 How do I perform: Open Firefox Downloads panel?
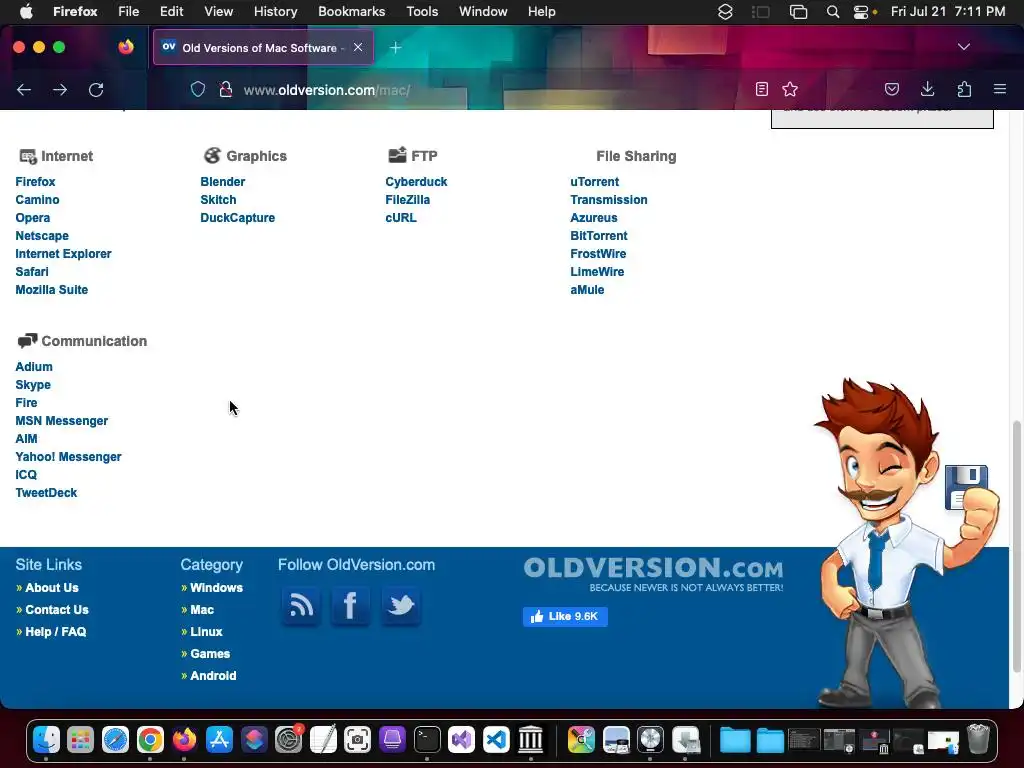pyautogui.click(x=927, y=89)
